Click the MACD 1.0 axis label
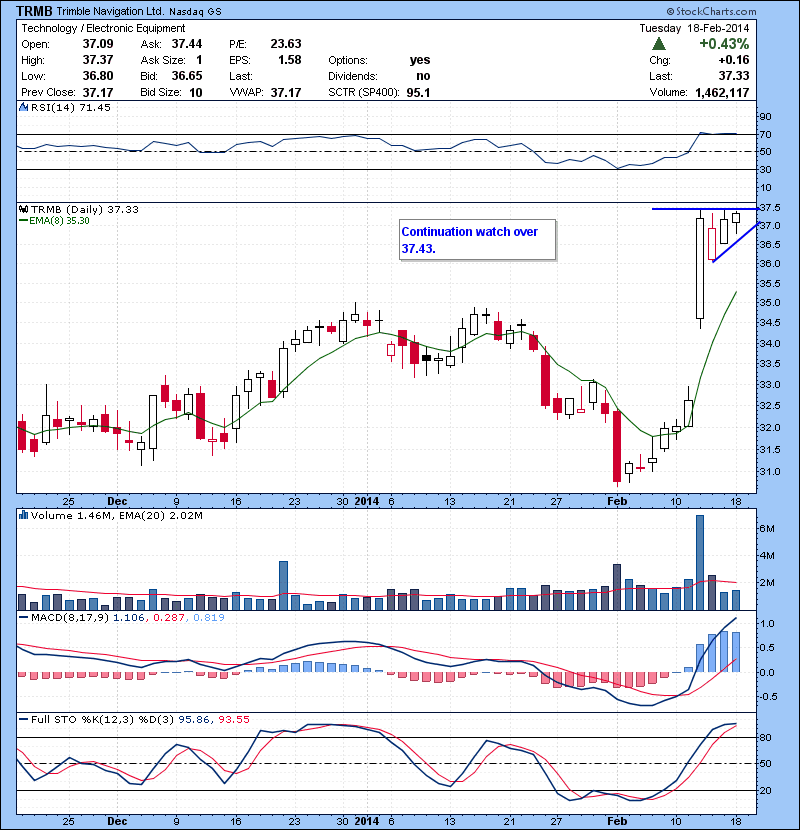 click(767, 624)
